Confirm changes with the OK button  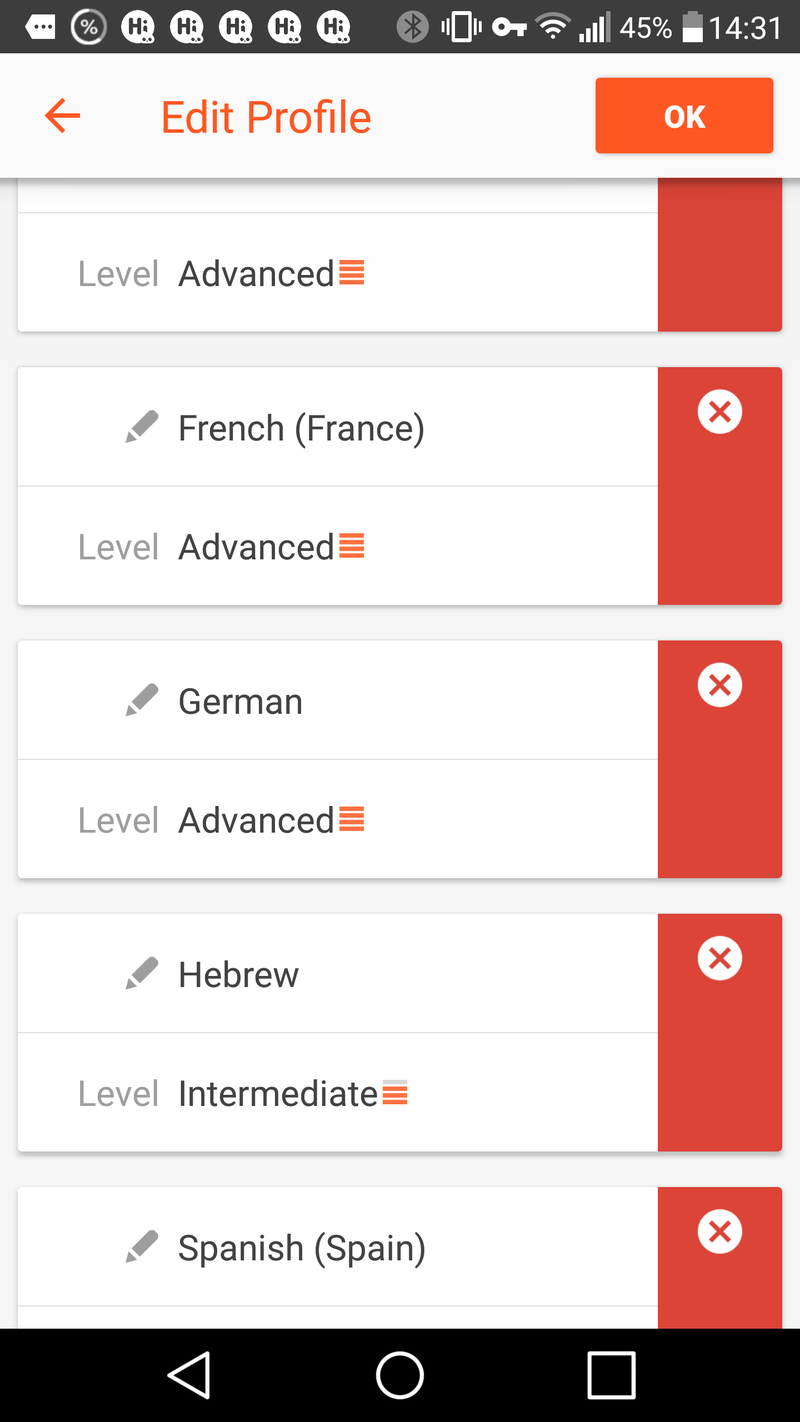pyautogui.click(x=684, y=116)
